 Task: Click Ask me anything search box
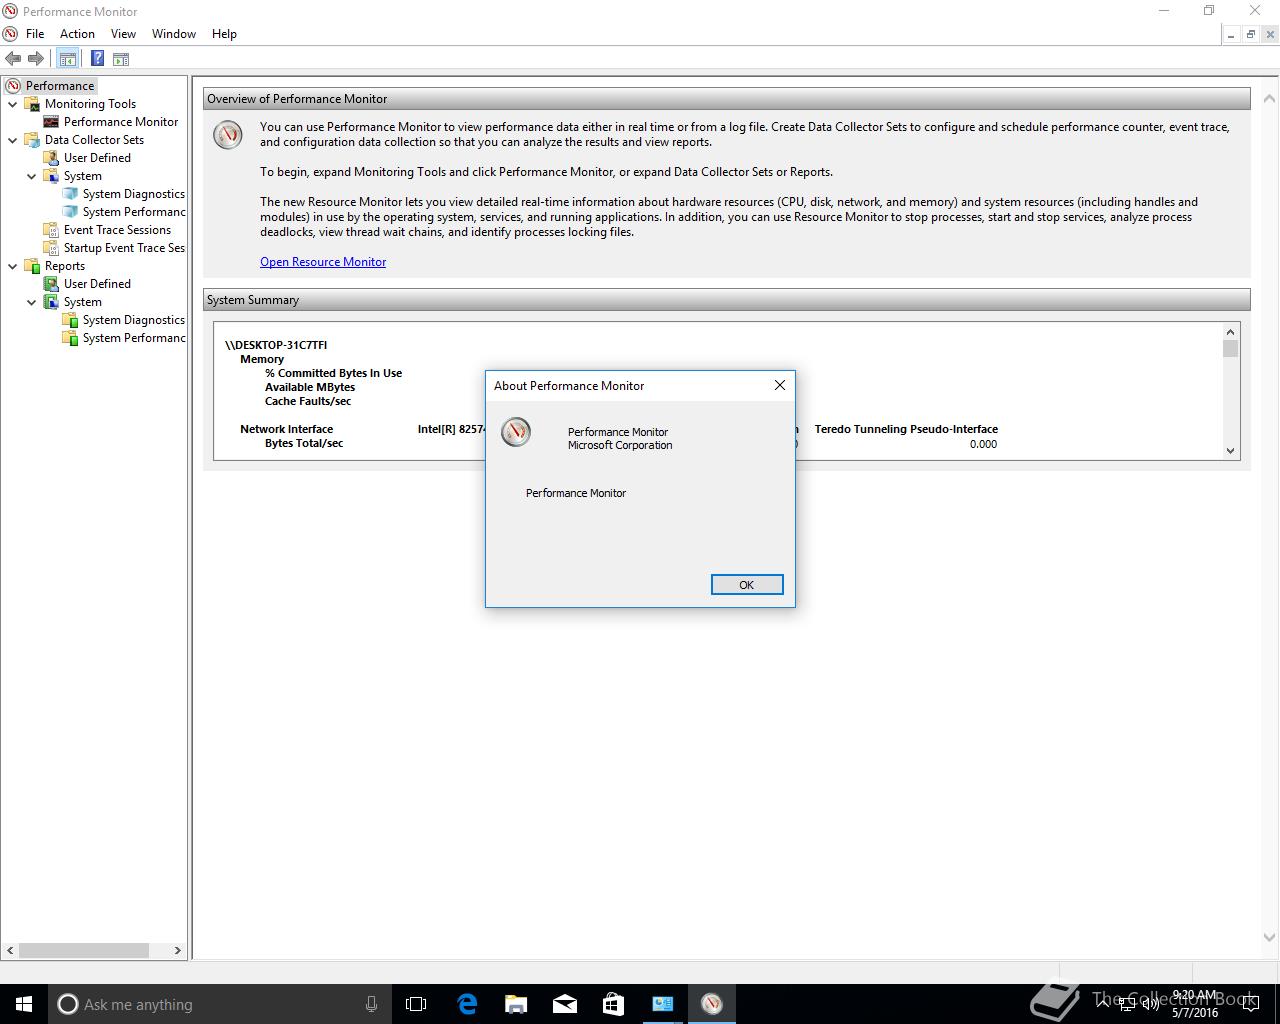click(x=220, y=1004)
